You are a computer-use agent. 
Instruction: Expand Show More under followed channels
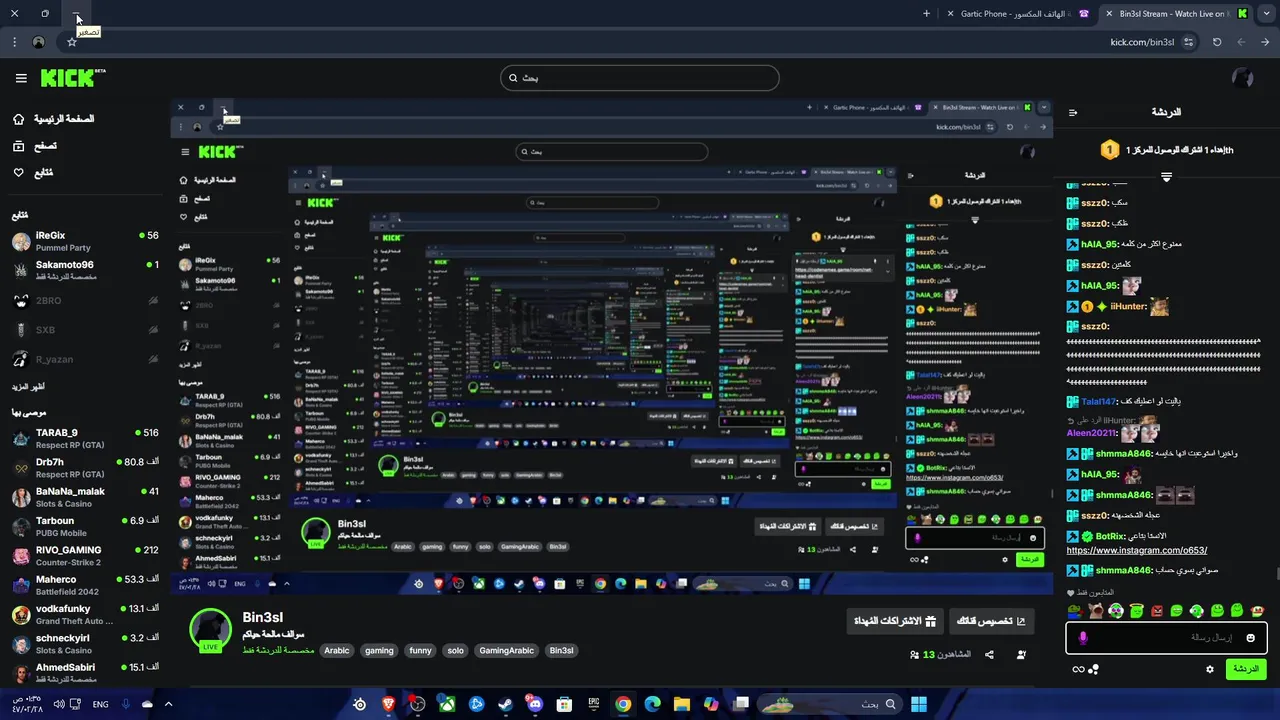pyautogui.click(x=28, y=386)
